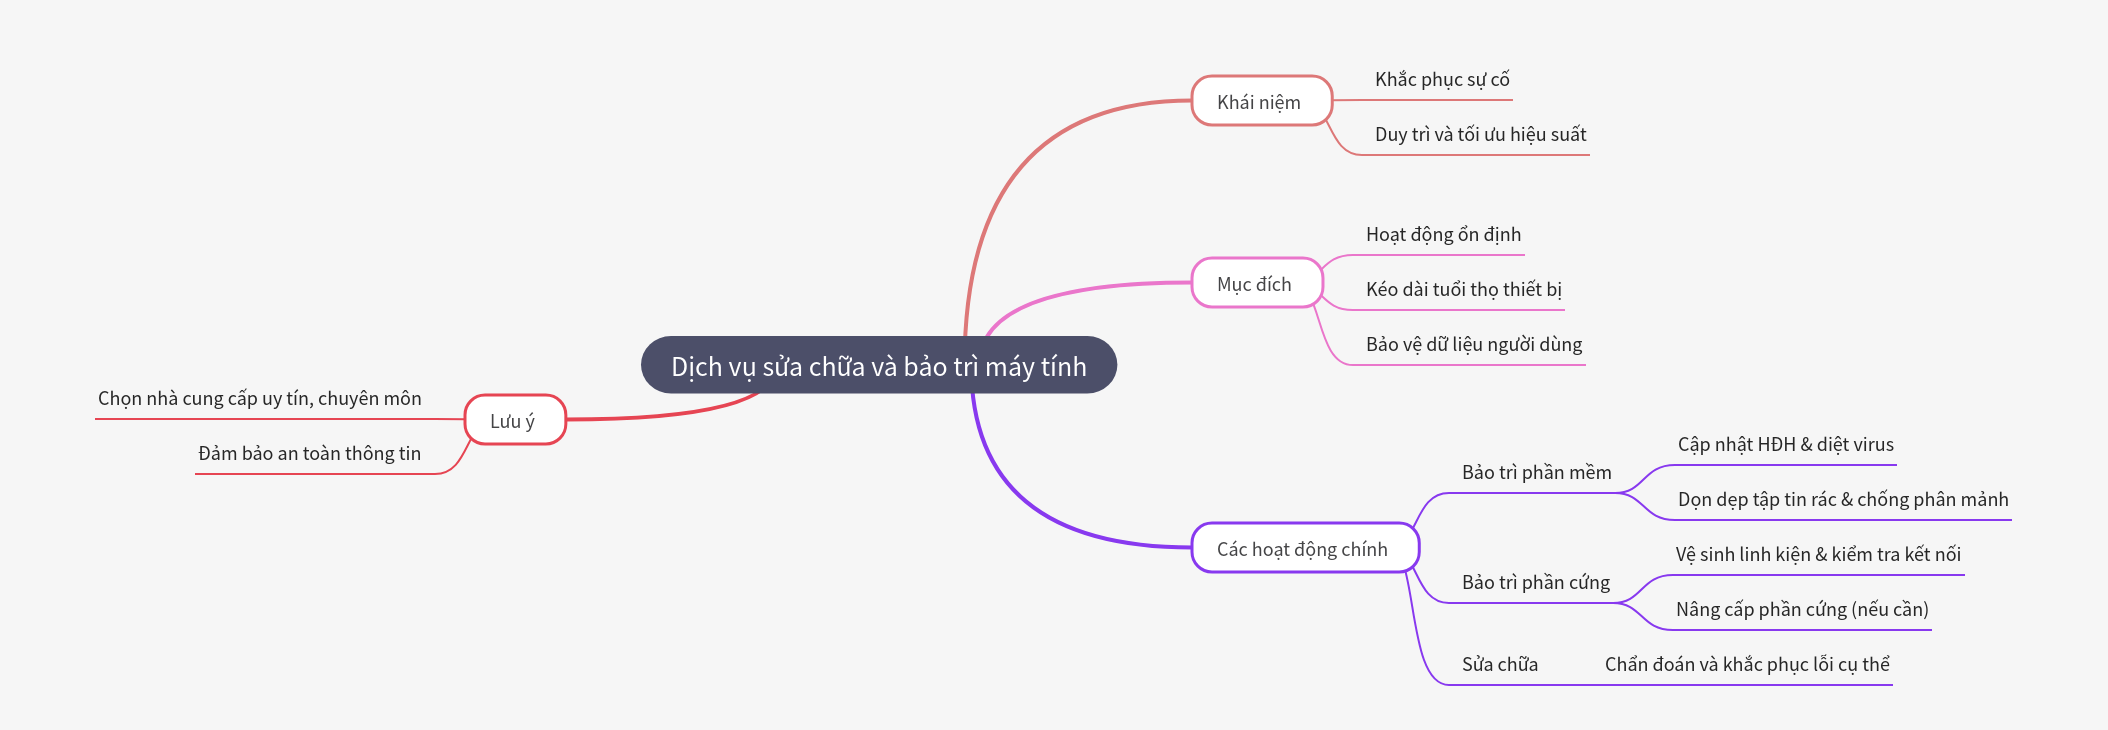
Task: Click the 'Hoạt động ổn định' subtopic
Action: (x=1443, y=235)
